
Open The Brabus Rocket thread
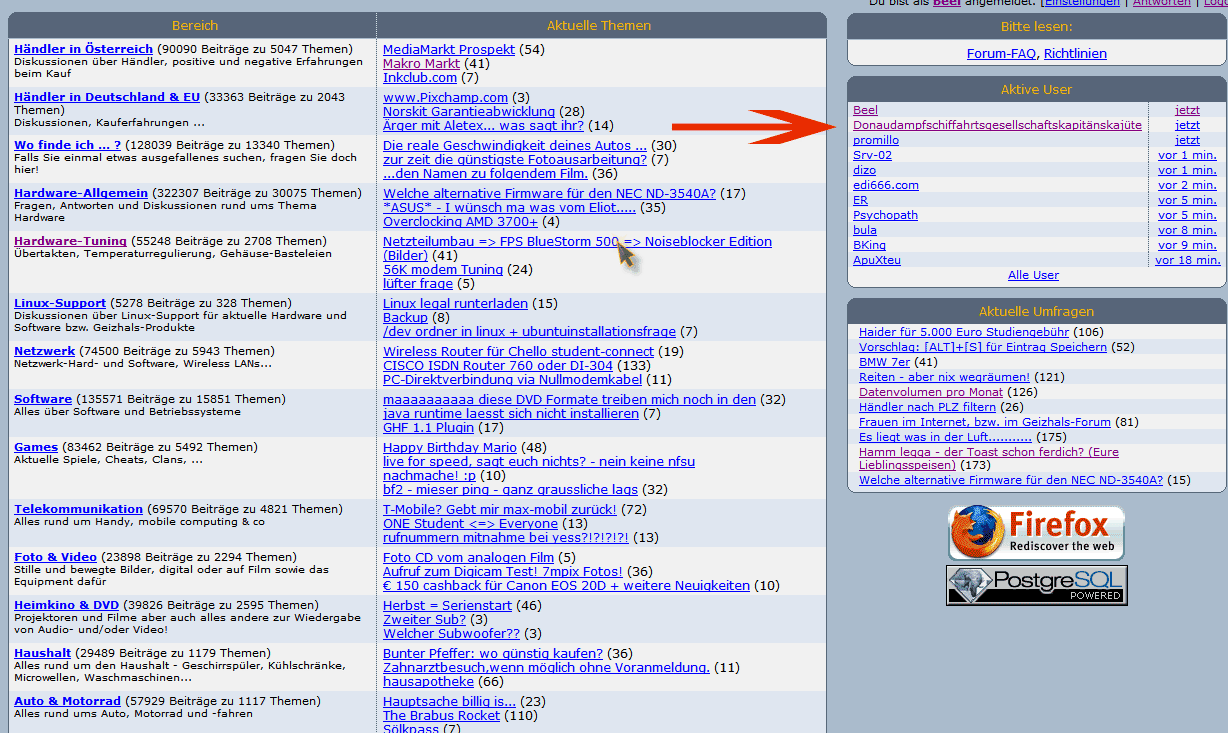click(x=441, y=715)
